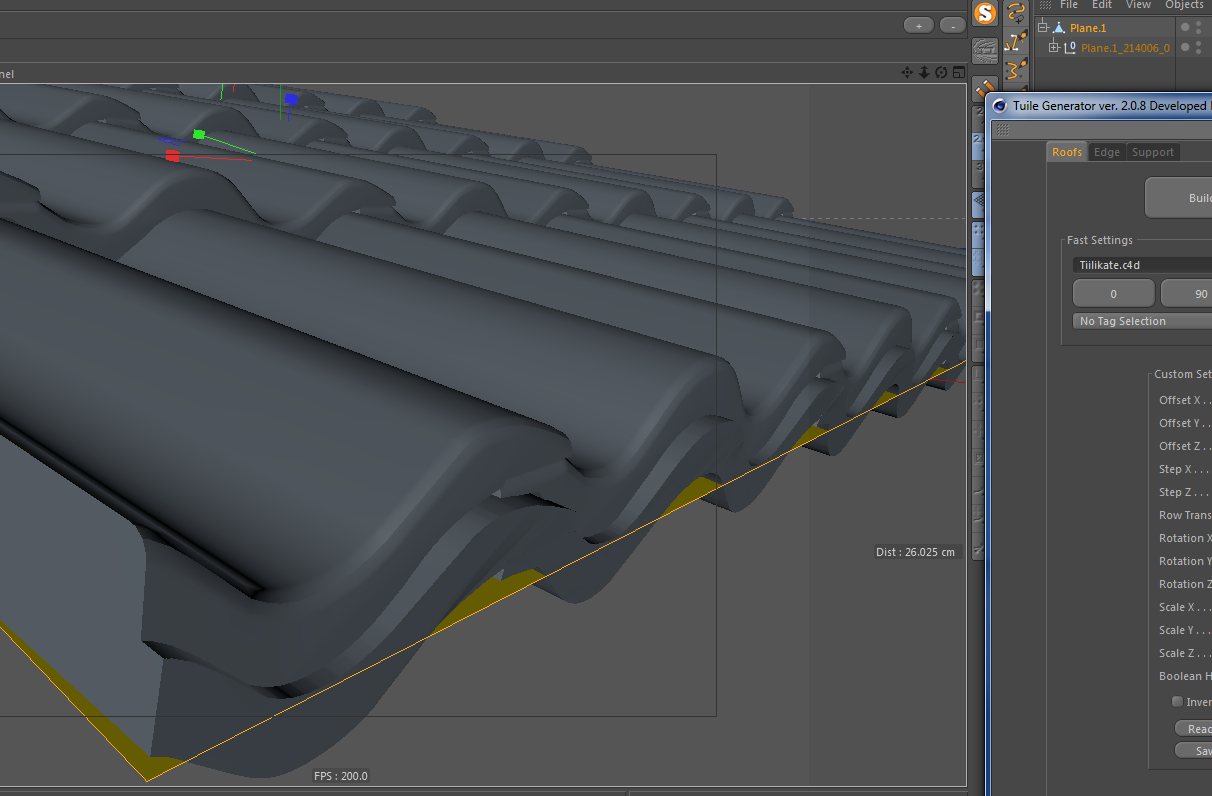Screen dimensions: 1212x796
Task: Toggle the viewport maximize layout icon
Action: 958,72
